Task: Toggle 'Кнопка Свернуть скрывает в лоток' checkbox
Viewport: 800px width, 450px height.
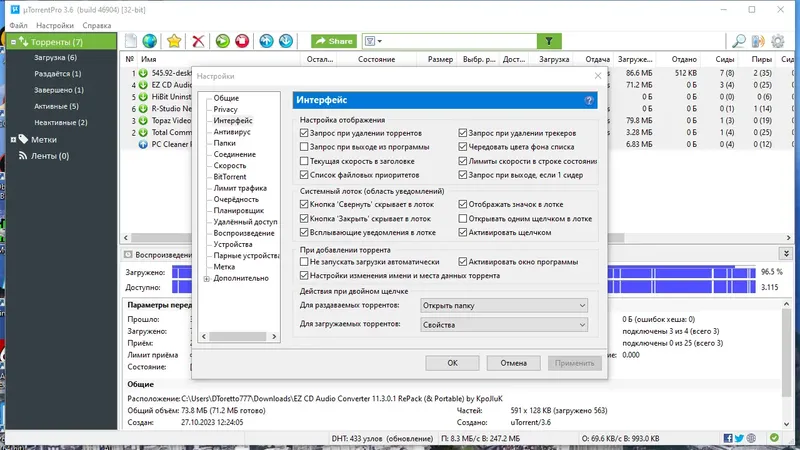Action: click(304, 204)
